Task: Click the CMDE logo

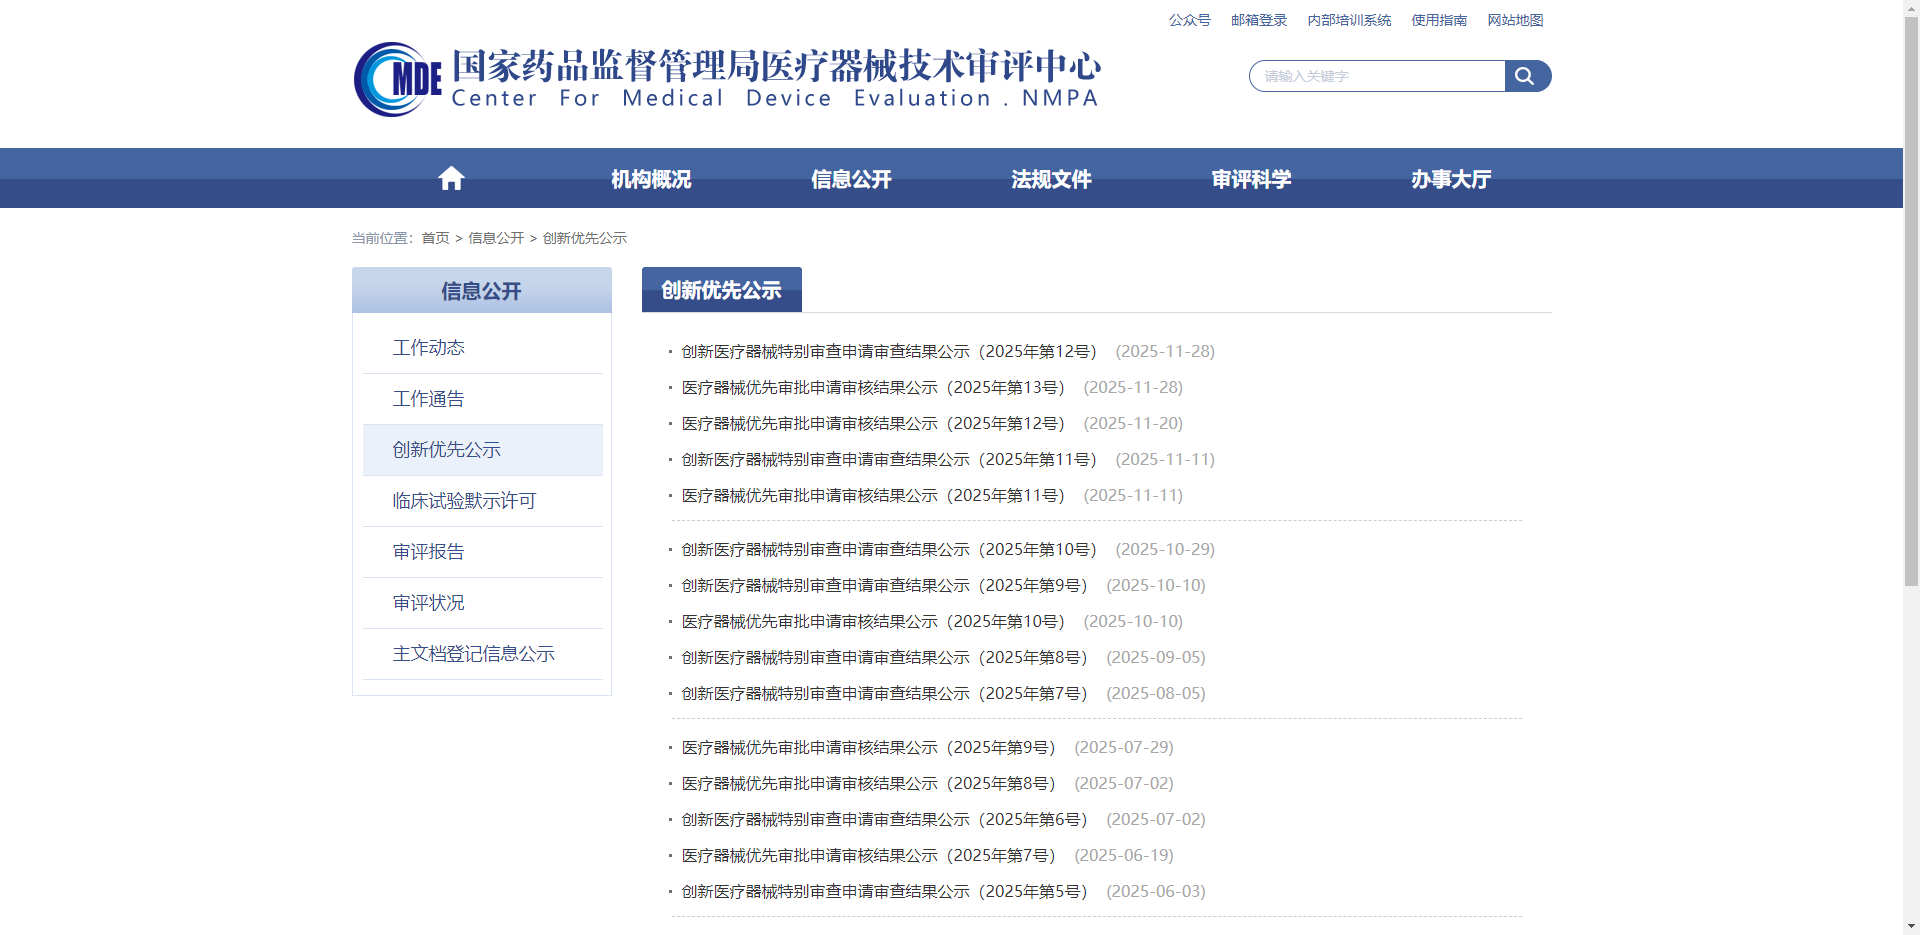Action: [x=397, y=80]
